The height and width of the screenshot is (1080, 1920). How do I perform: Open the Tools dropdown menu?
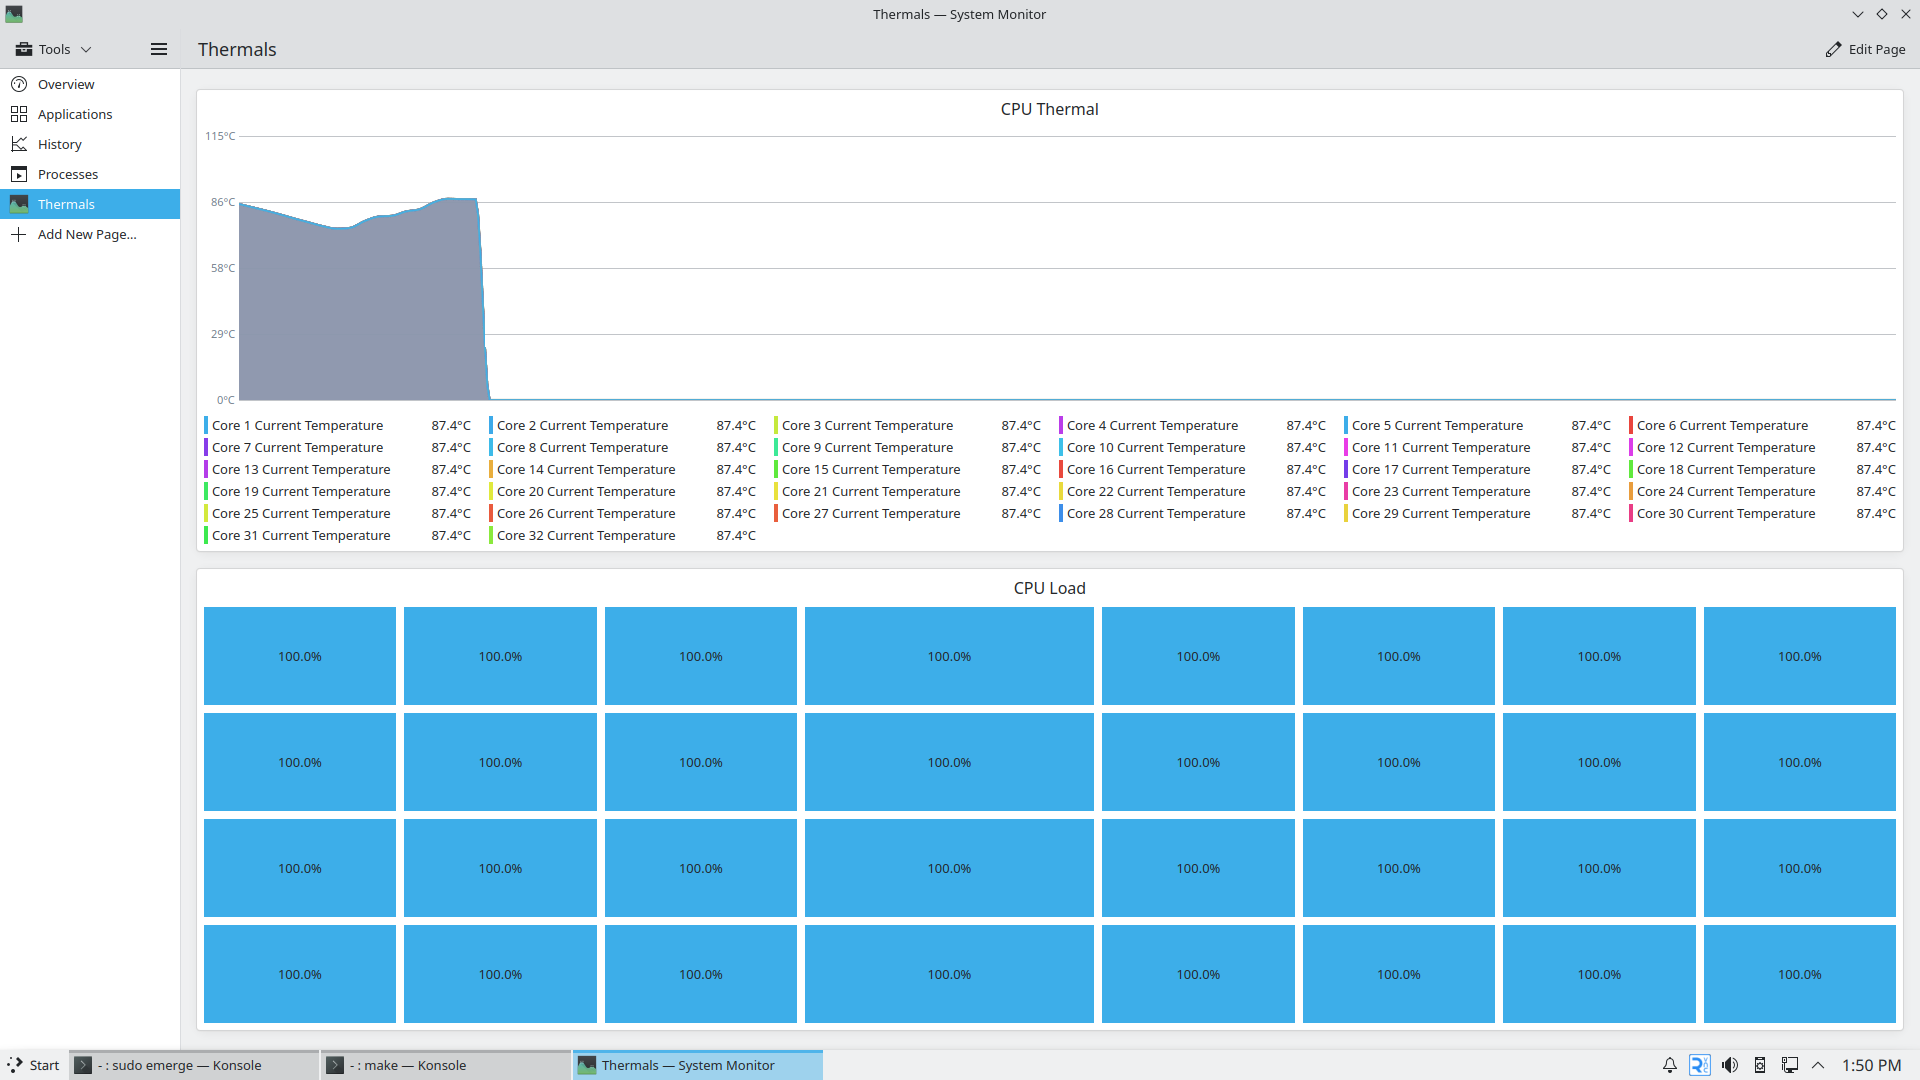pyautogui.click(x=54, y=49)
